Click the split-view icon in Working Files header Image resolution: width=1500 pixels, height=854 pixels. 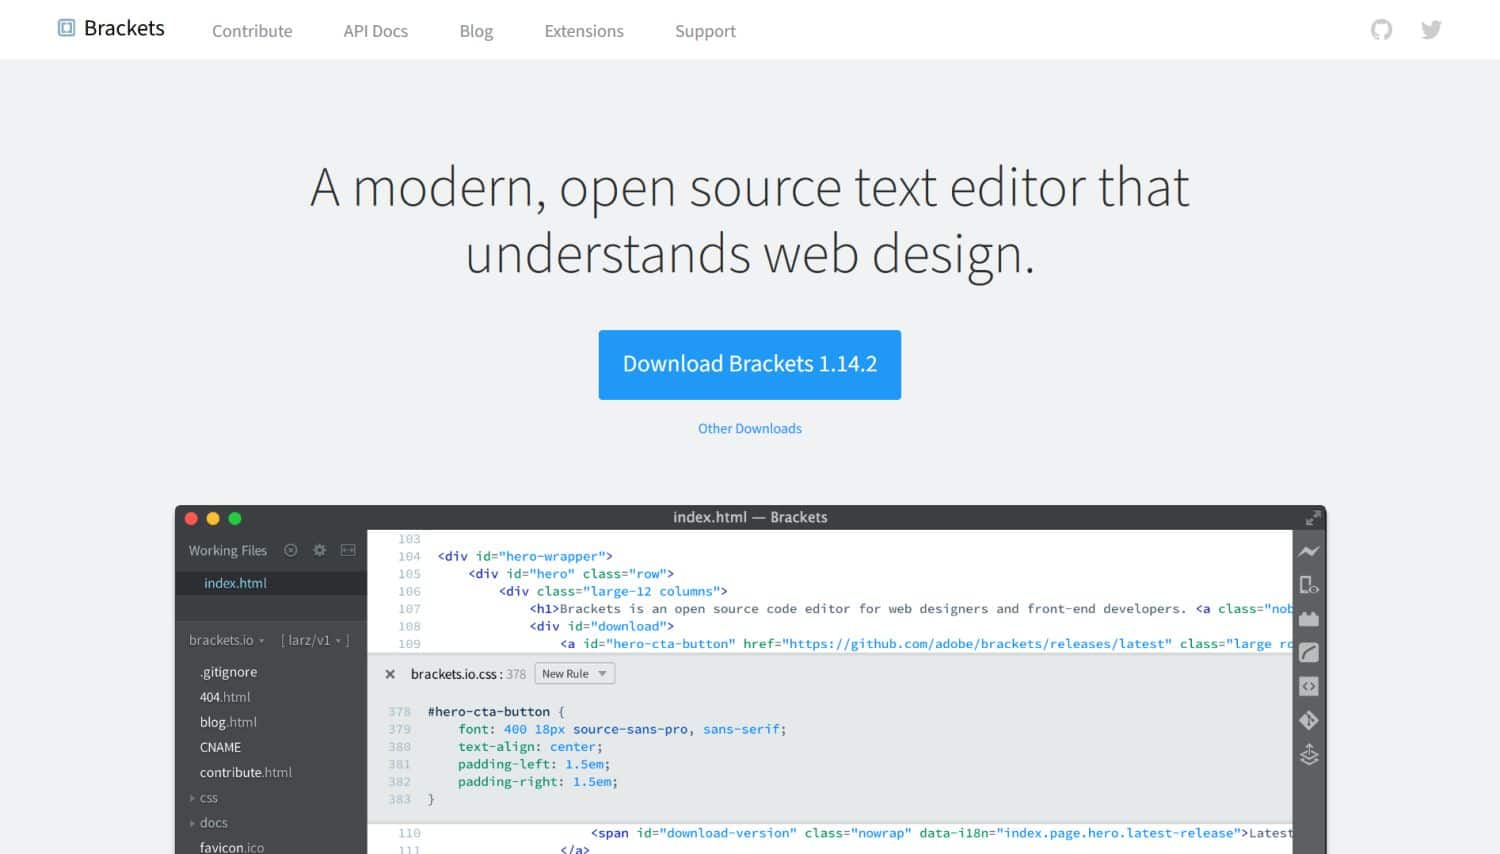[x=347, y=550]
